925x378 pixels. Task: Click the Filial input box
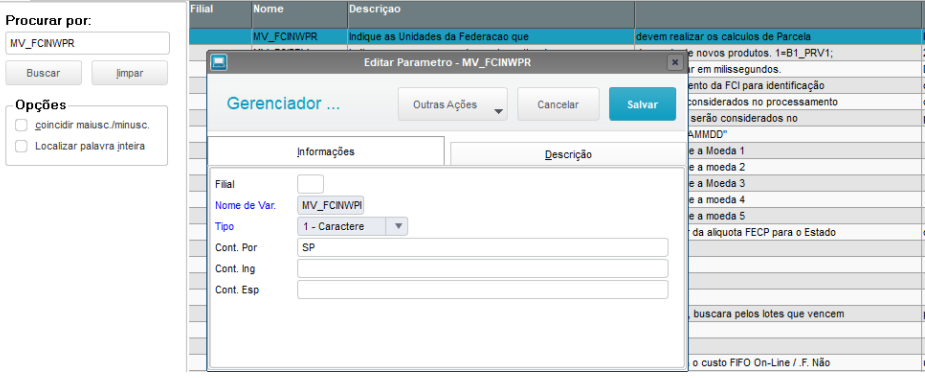[x=310, y=184]
